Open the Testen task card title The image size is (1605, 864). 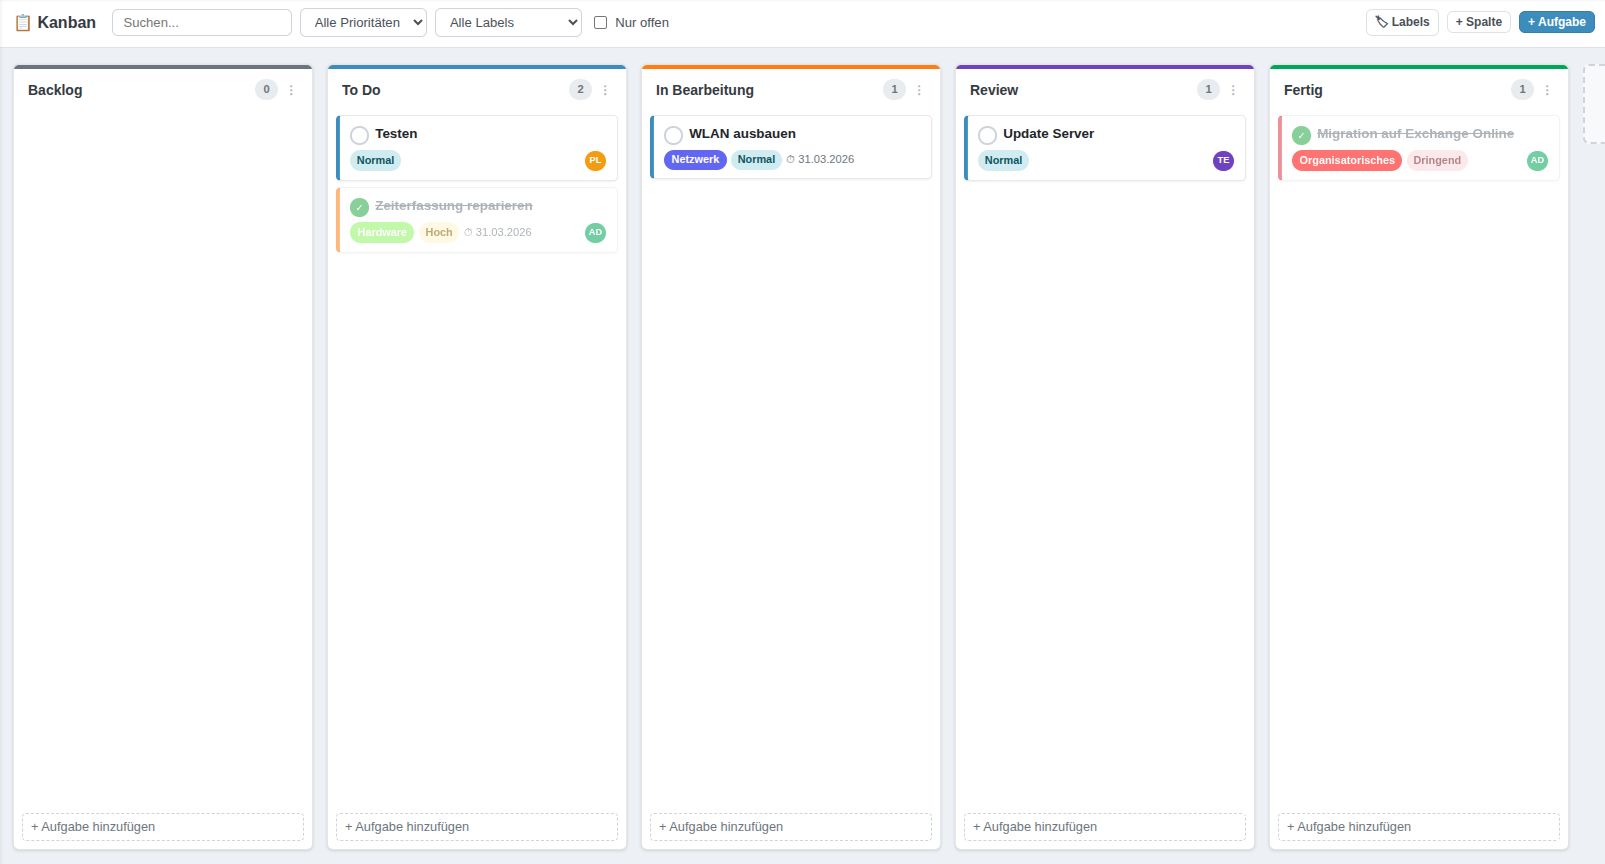[x=396, y=134]
